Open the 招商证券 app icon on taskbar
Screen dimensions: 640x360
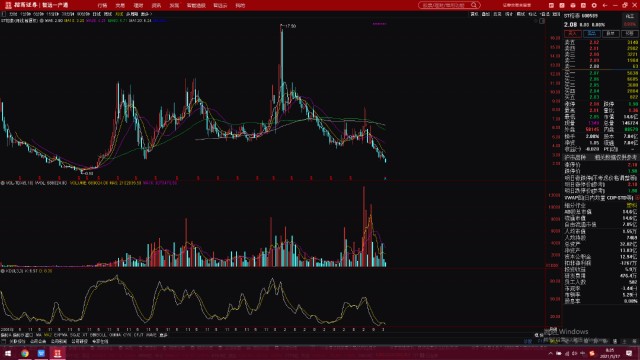click(x=58, y=353)
